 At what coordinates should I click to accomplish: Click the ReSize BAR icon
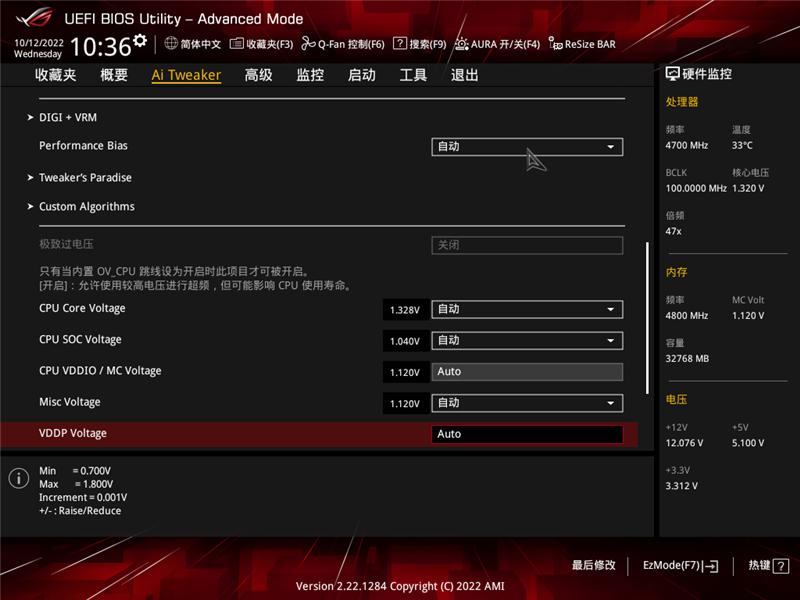tap(555, 43)
